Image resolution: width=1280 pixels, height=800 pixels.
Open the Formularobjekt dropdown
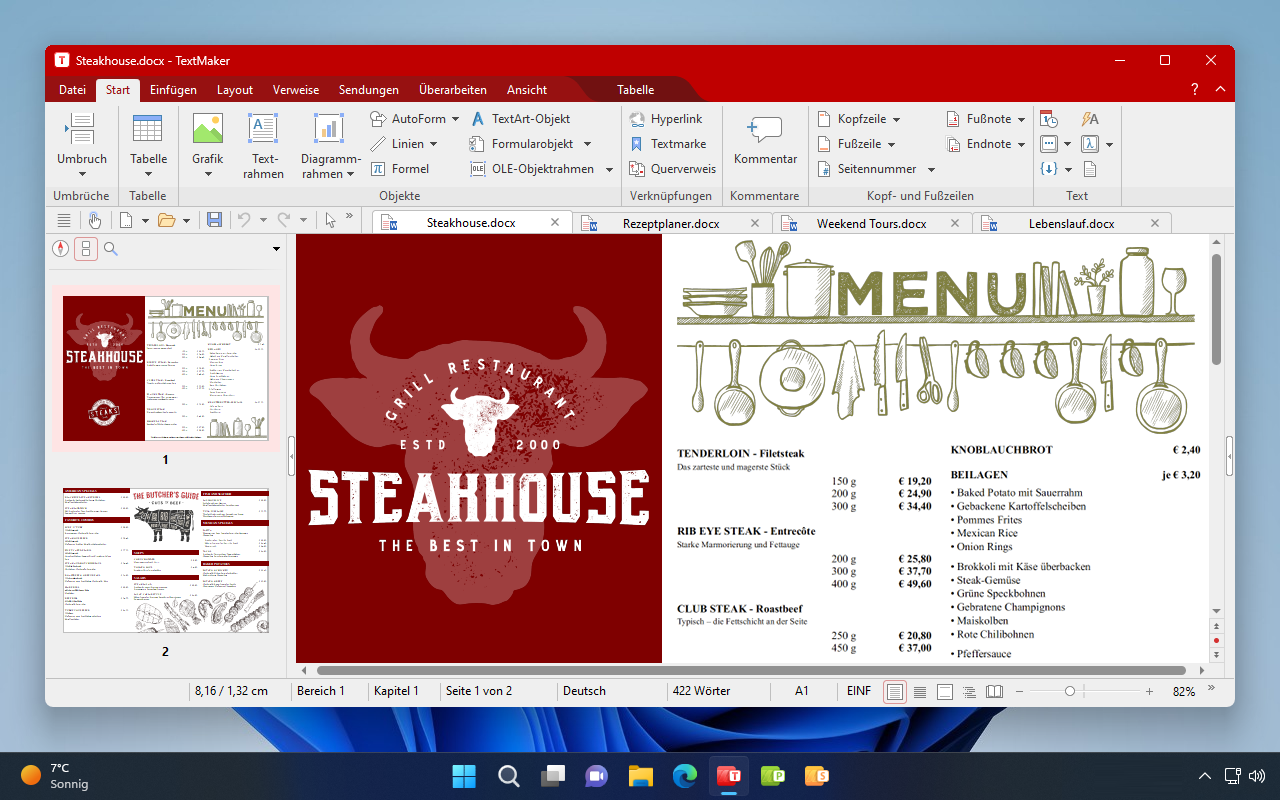tap(587, 144)
